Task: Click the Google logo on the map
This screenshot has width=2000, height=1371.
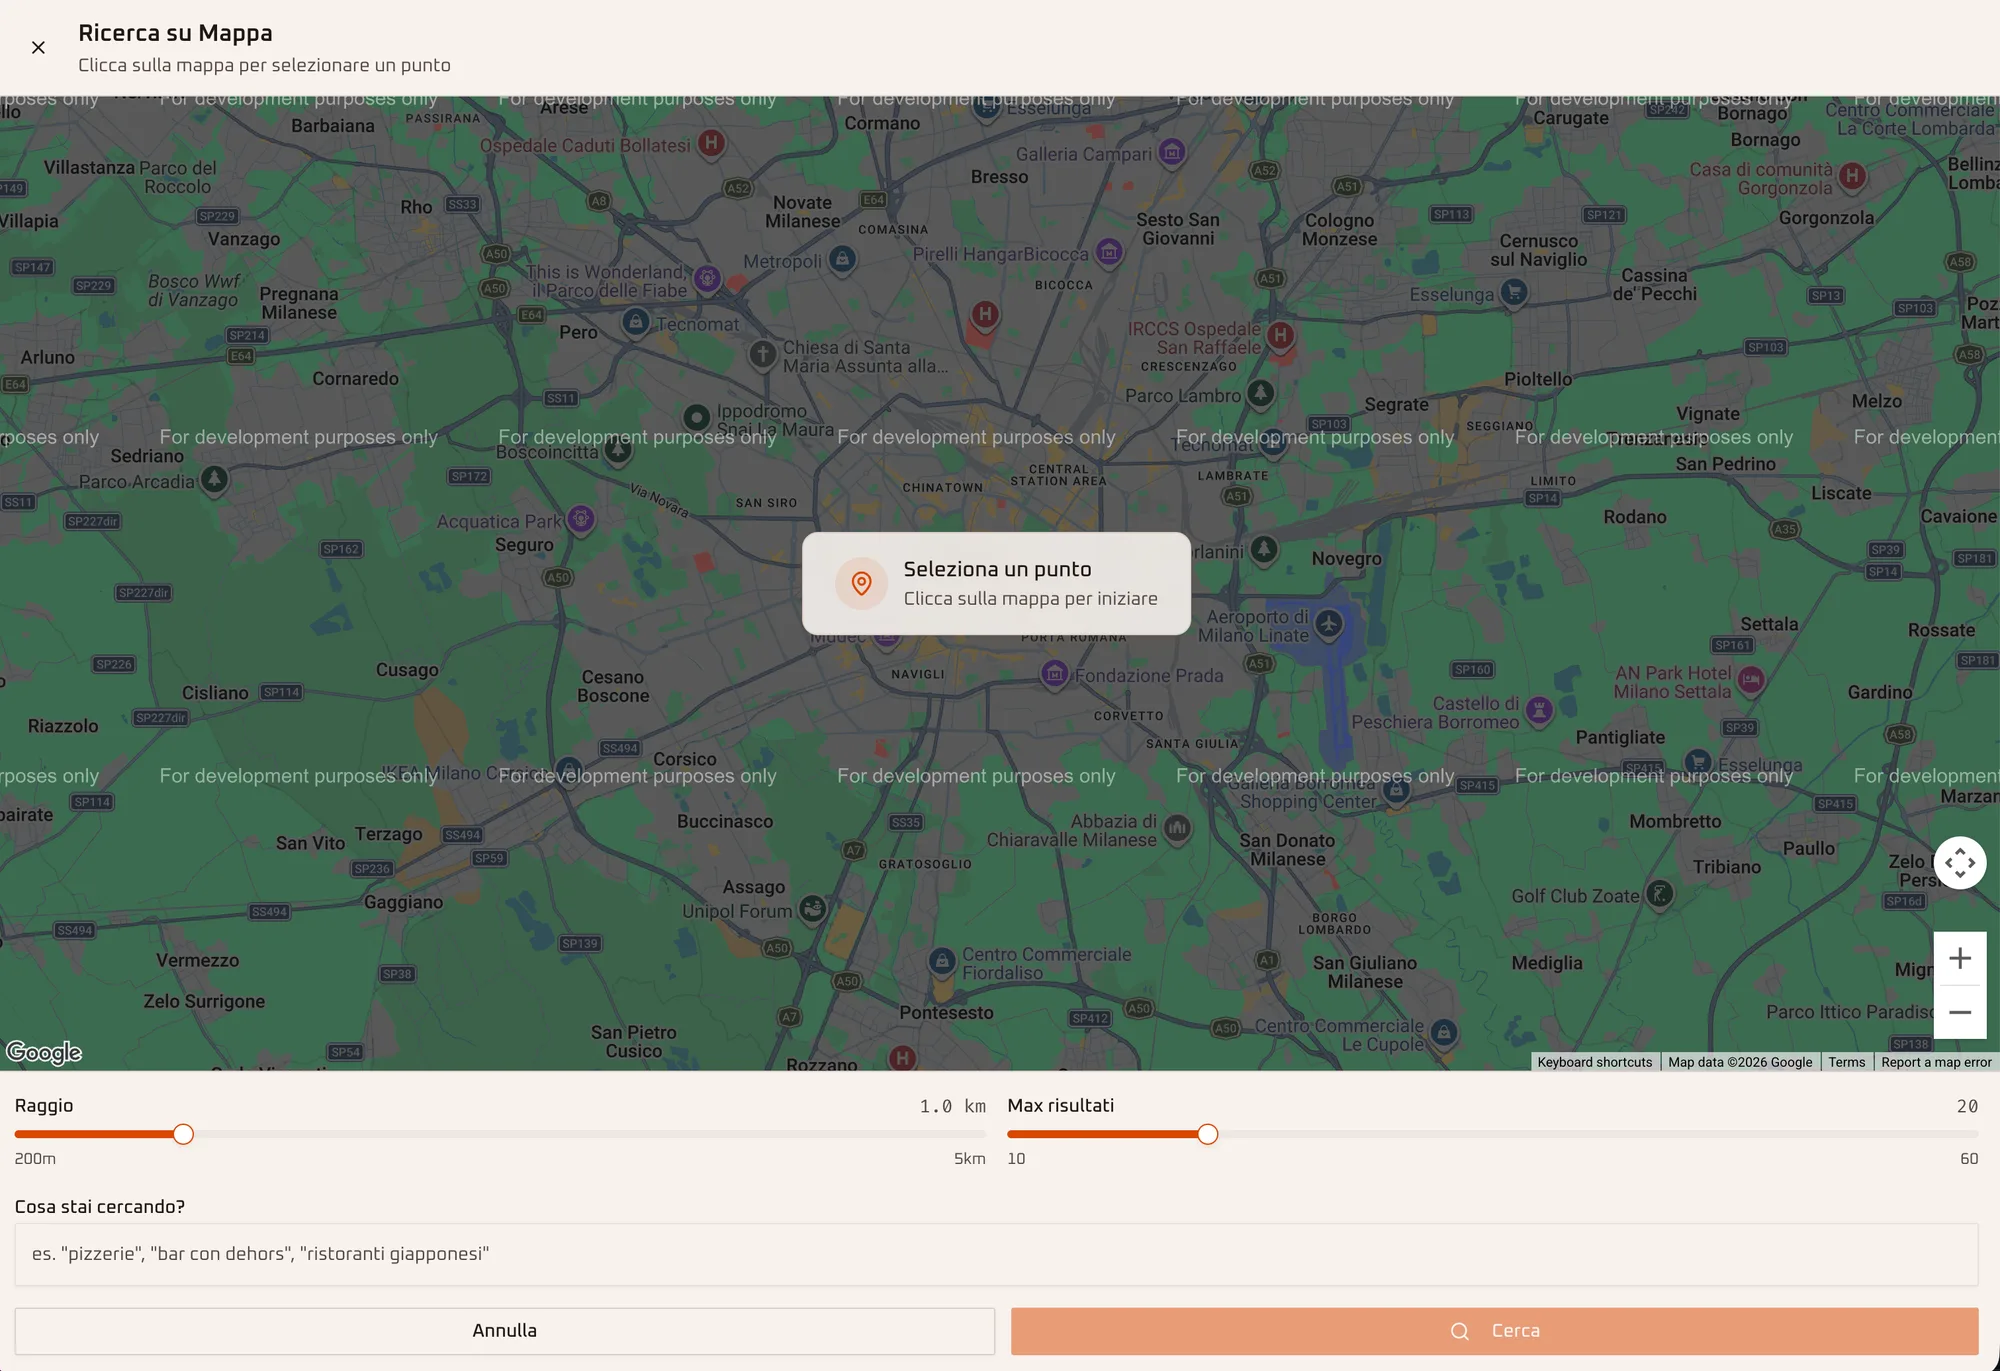Action: tap(44, 1052)
